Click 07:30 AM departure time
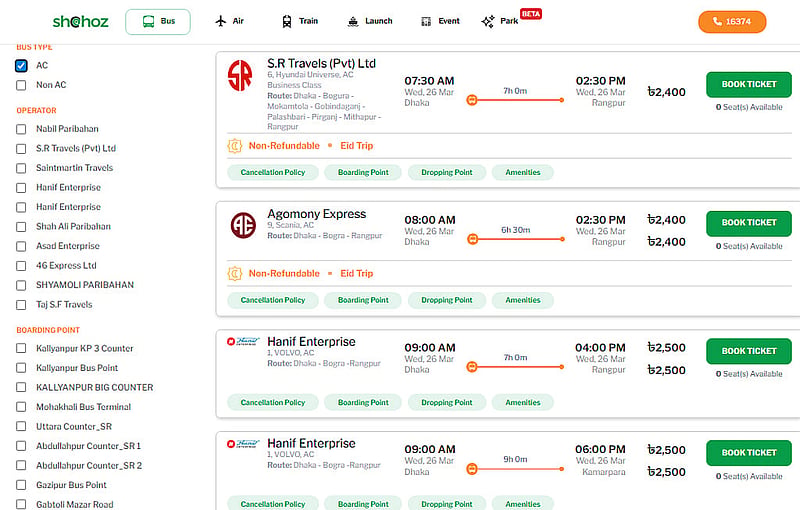800x510 pixels. 429,81
